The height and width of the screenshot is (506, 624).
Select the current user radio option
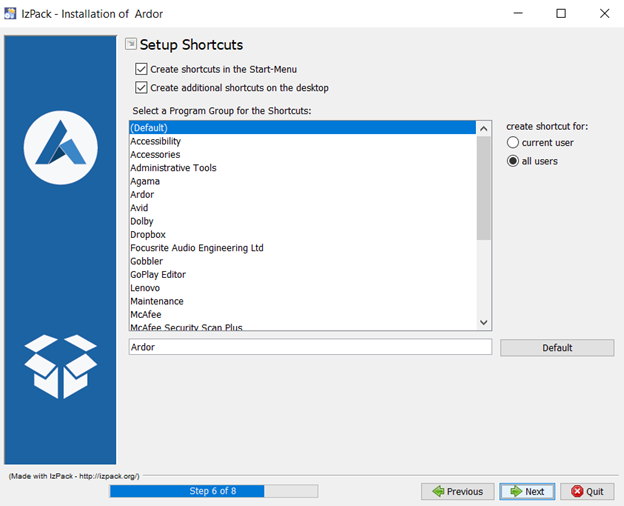click(513, 143)
